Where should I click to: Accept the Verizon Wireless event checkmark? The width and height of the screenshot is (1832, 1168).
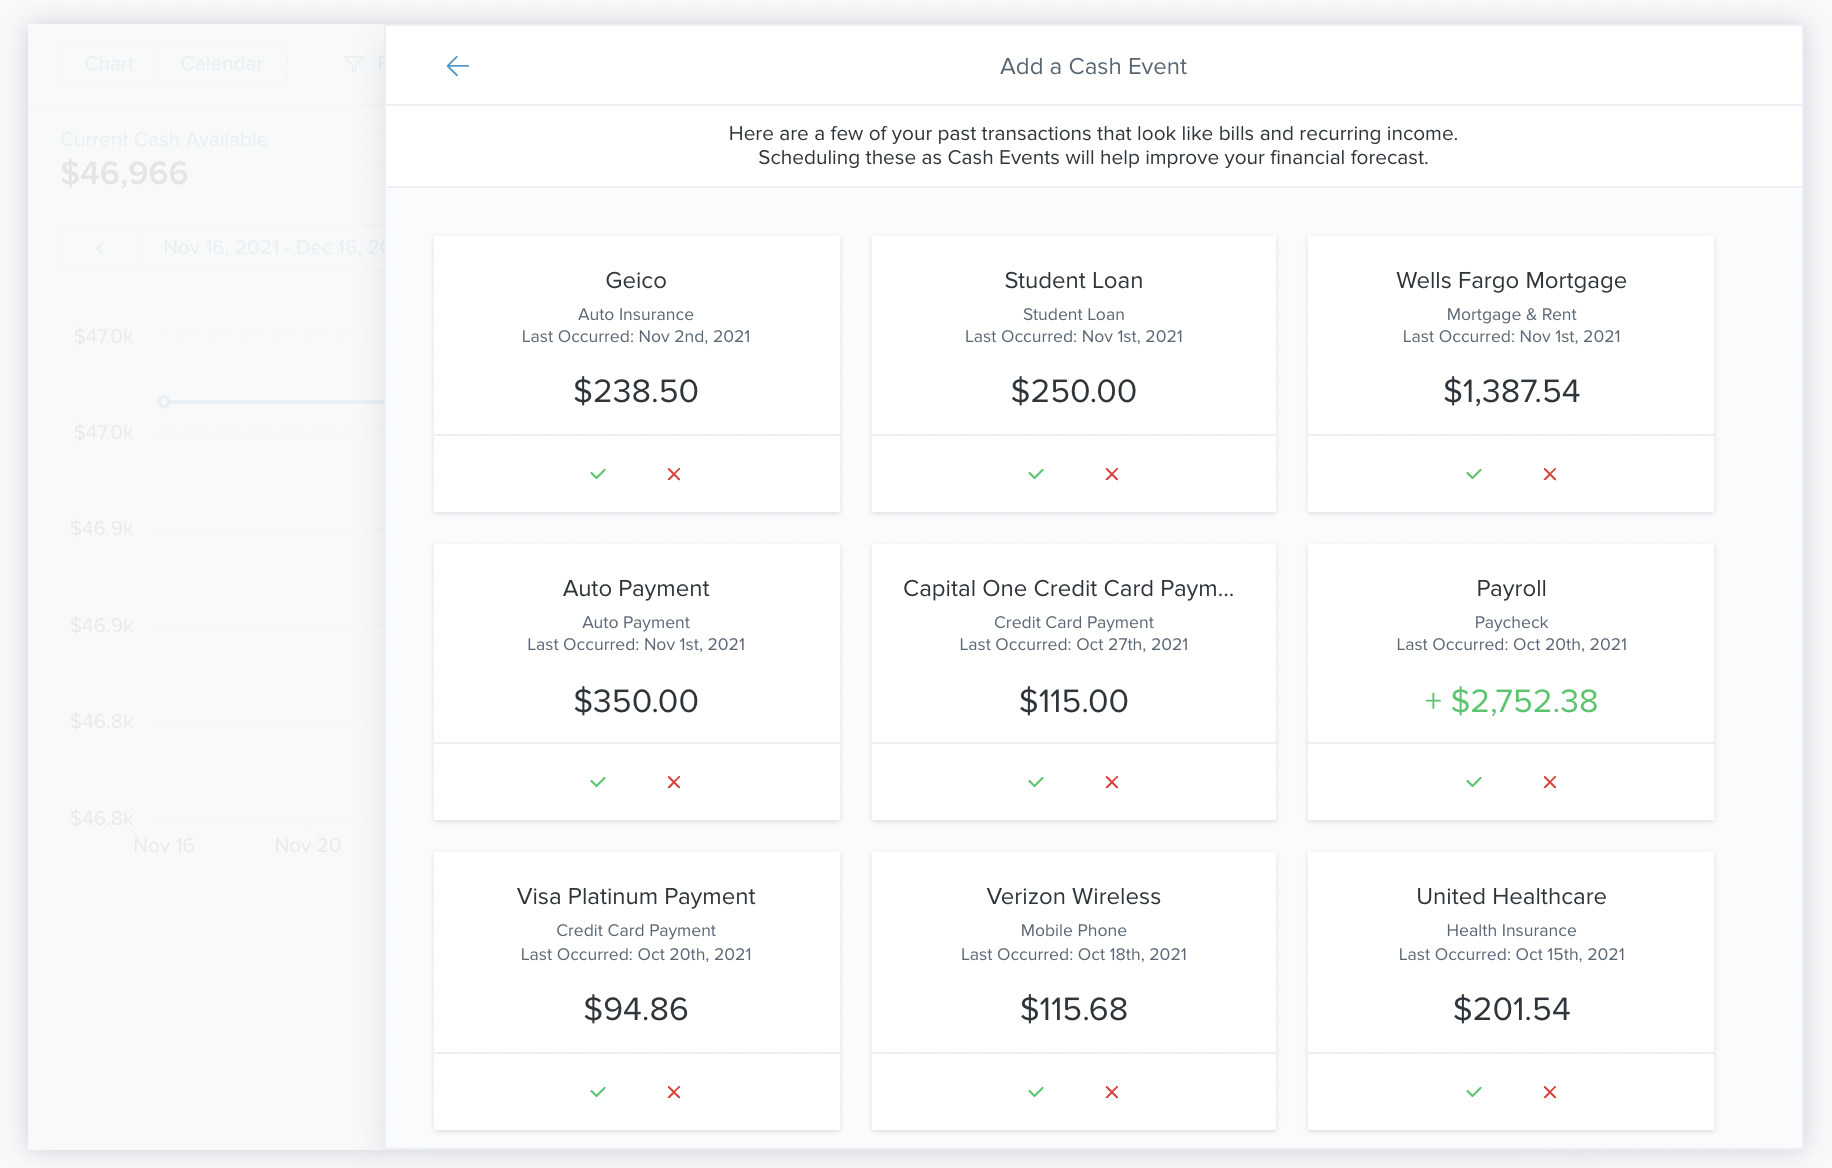click(x=1036, y=1092)
